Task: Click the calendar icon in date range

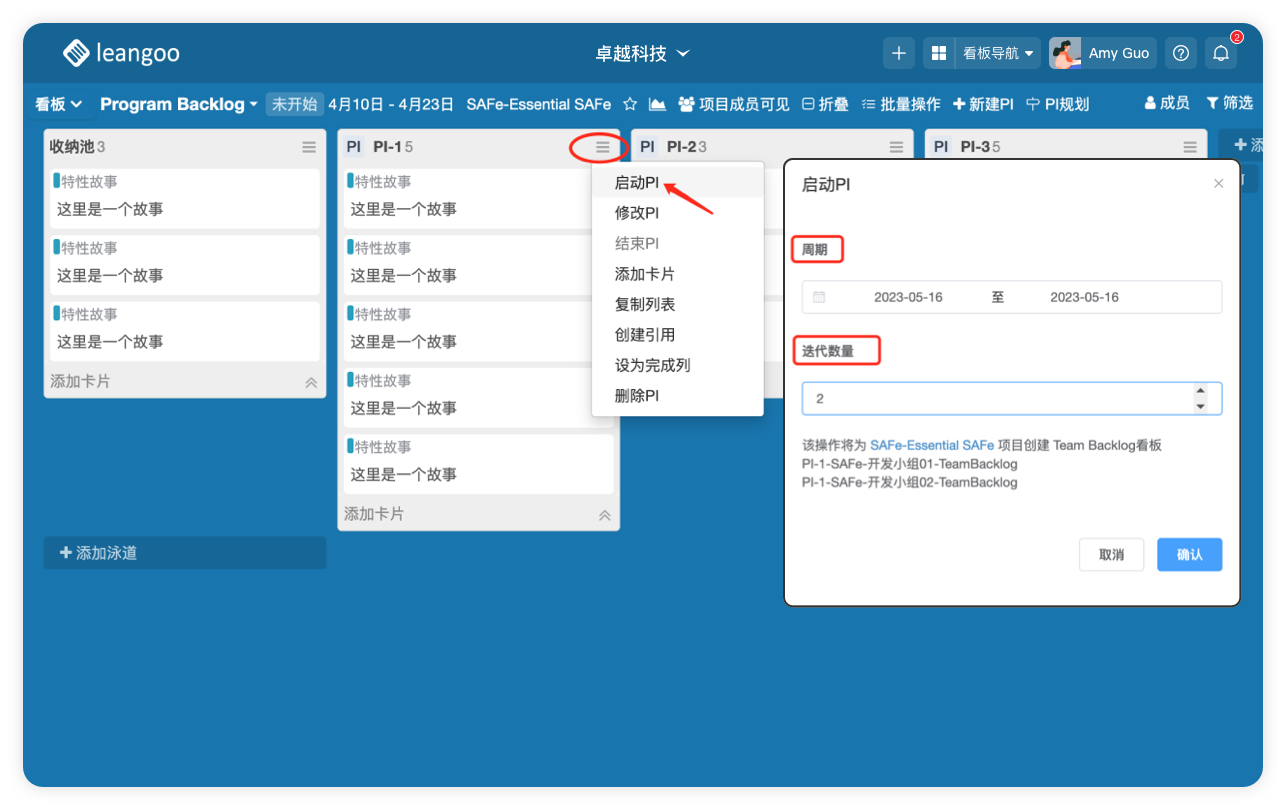Action: [819, 297]
